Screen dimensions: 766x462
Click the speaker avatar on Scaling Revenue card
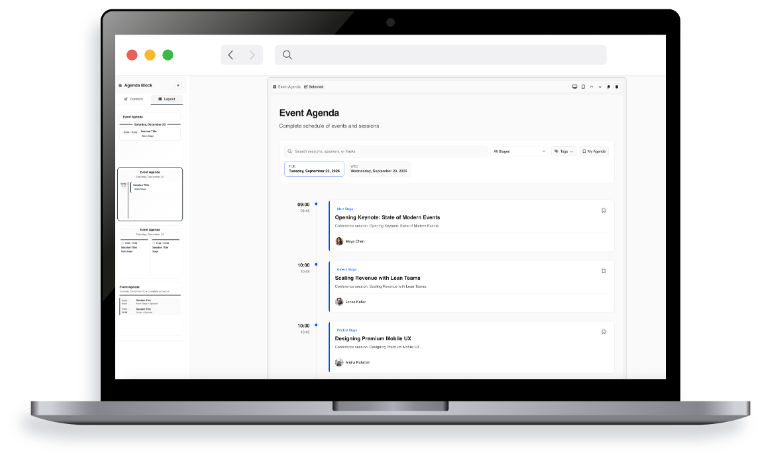coord(339,302)
